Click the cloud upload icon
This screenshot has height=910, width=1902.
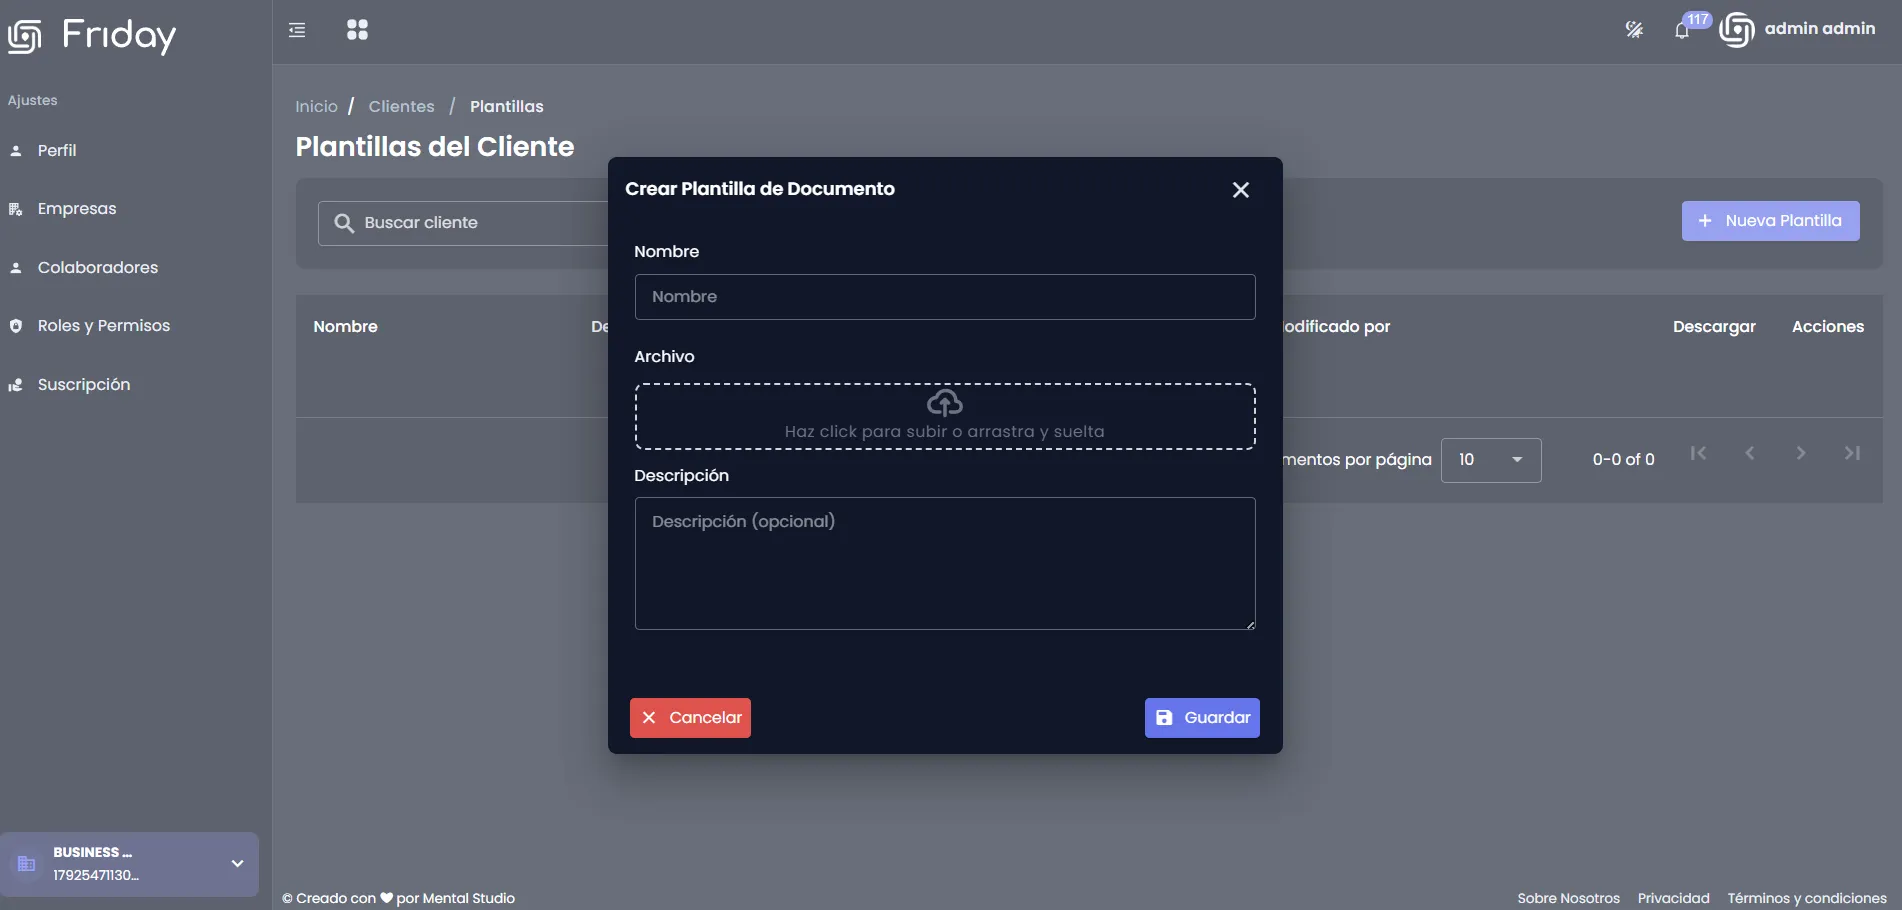click(945, 403)
